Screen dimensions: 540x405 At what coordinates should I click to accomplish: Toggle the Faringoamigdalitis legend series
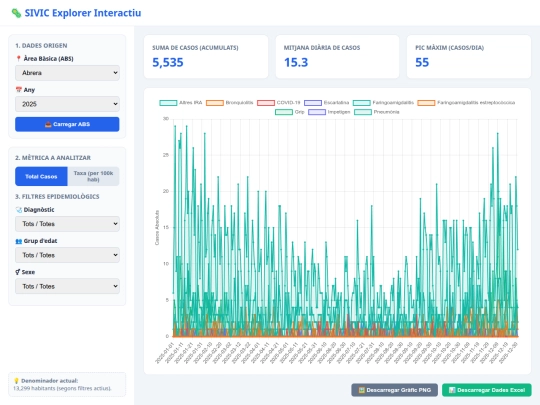click(x=383, y=103)
